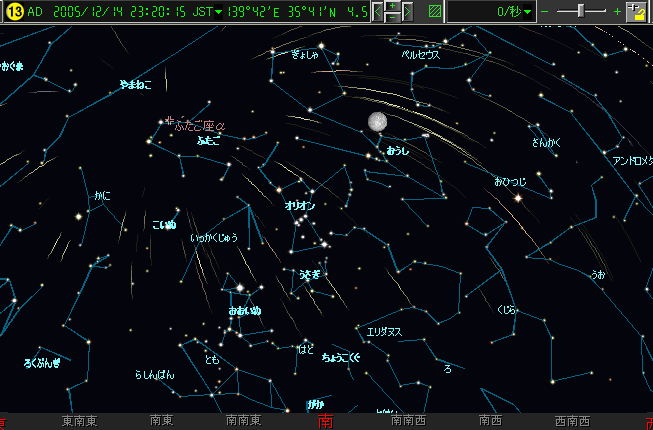Screen dimensions: 653x430
Task: Click the slider handle in the top bar
Action: click(x=582, y=11)
